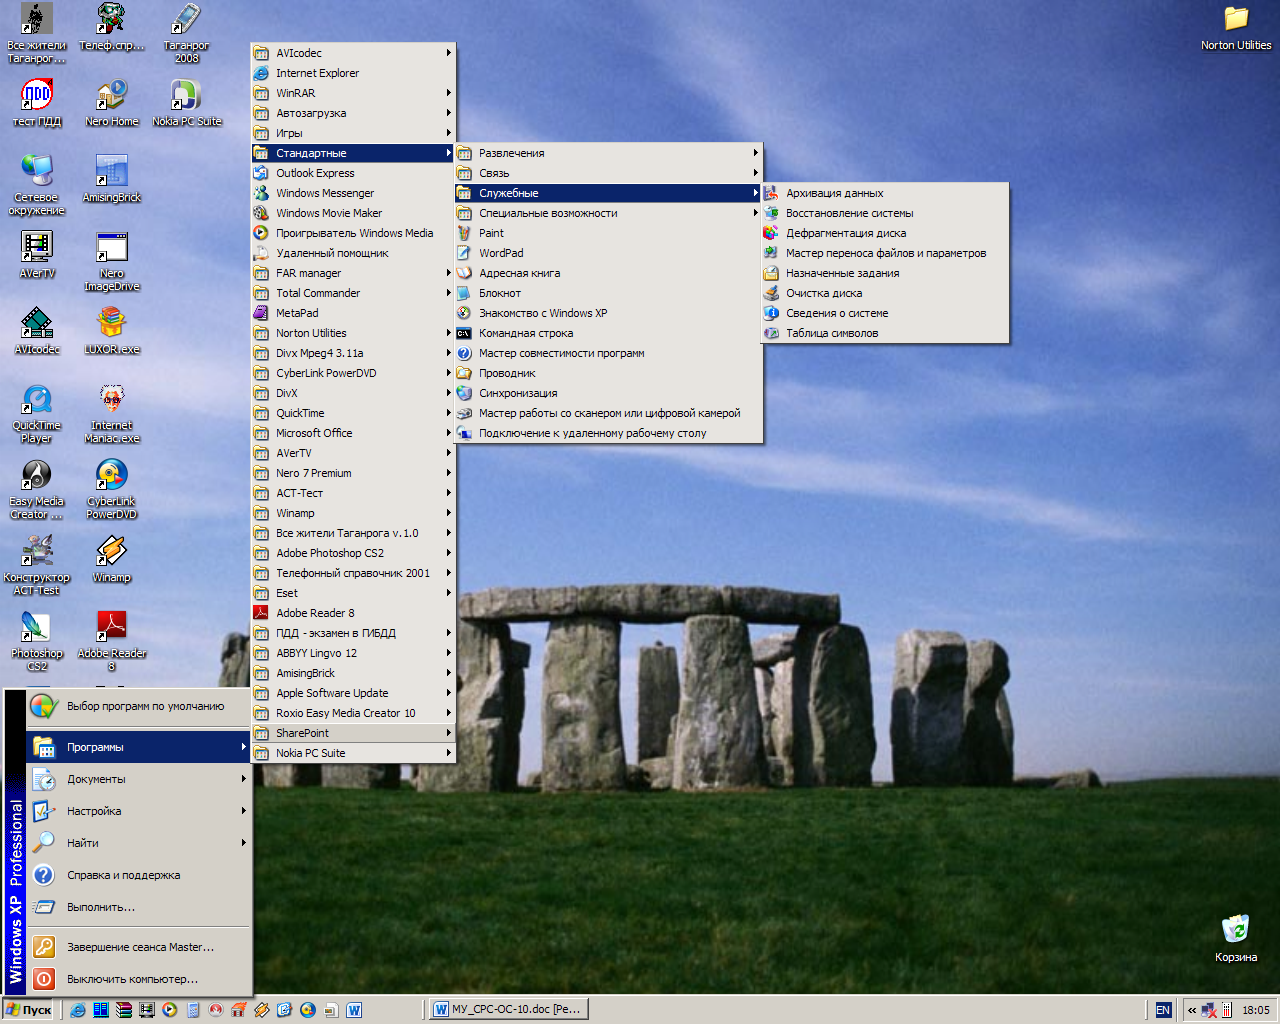Image resolution: width=1280 pixels, height=1024 pixels.
Task: Expand the Развлечения submenu arrow
Action: tap(756, 153)
